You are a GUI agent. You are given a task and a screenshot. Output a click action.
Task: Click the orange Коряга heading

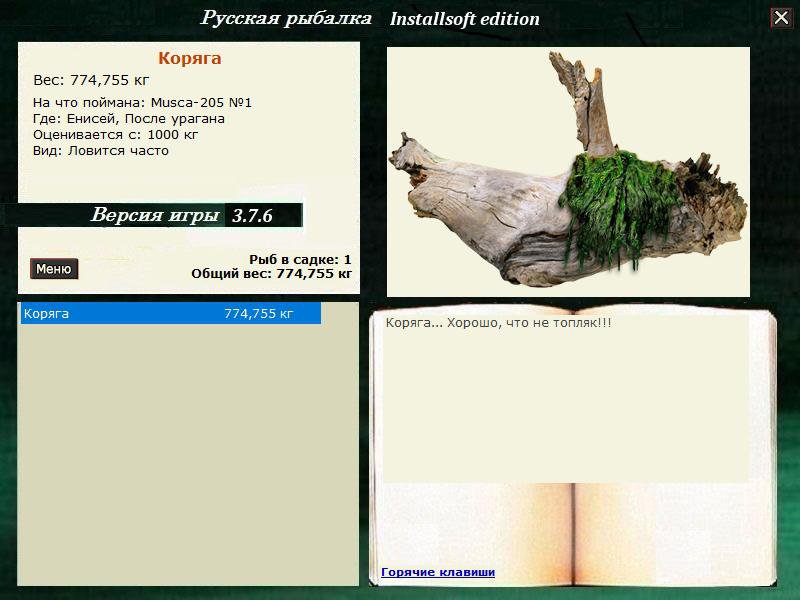click(189, 58)
